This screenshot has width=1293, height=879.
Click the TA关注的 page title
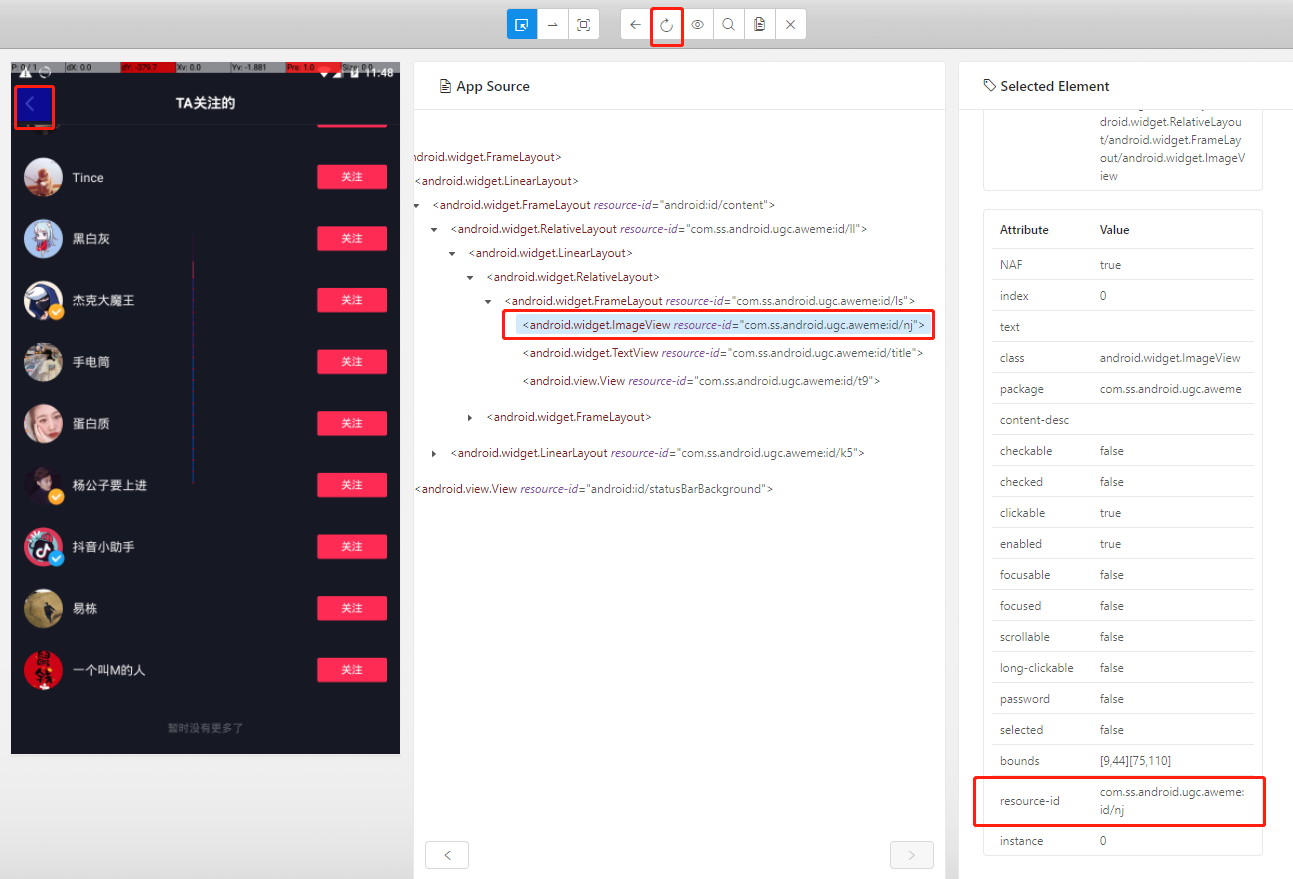pos(205,103)
